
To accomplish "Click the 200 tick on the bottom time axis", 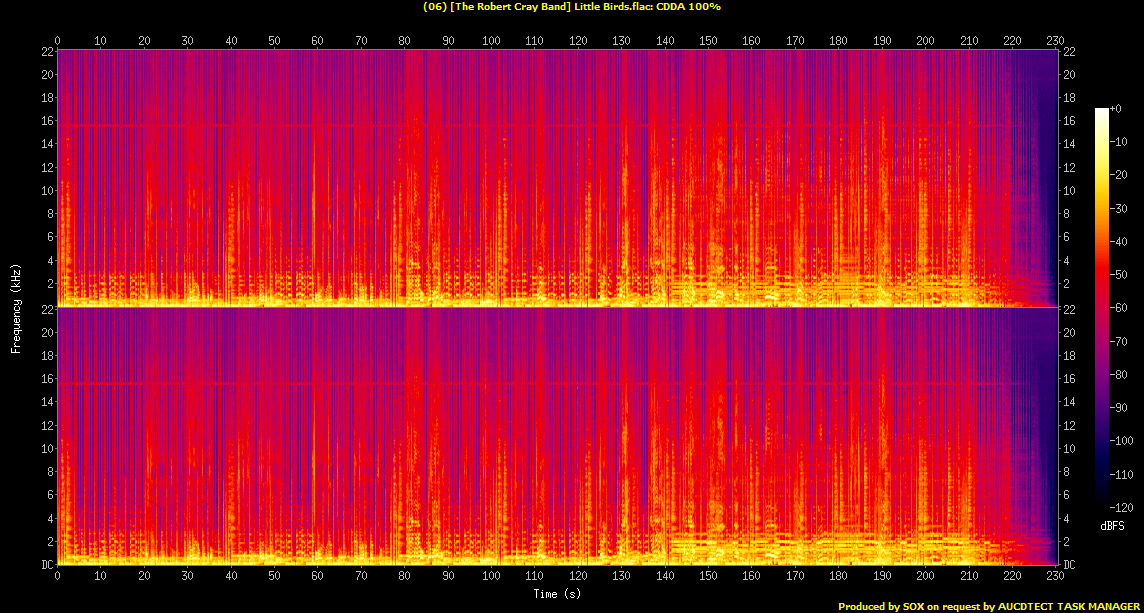I will (925, 577).
